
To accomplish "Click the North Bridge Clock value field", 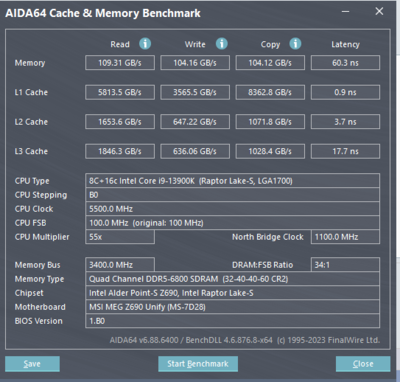I will tap(345, 237).
